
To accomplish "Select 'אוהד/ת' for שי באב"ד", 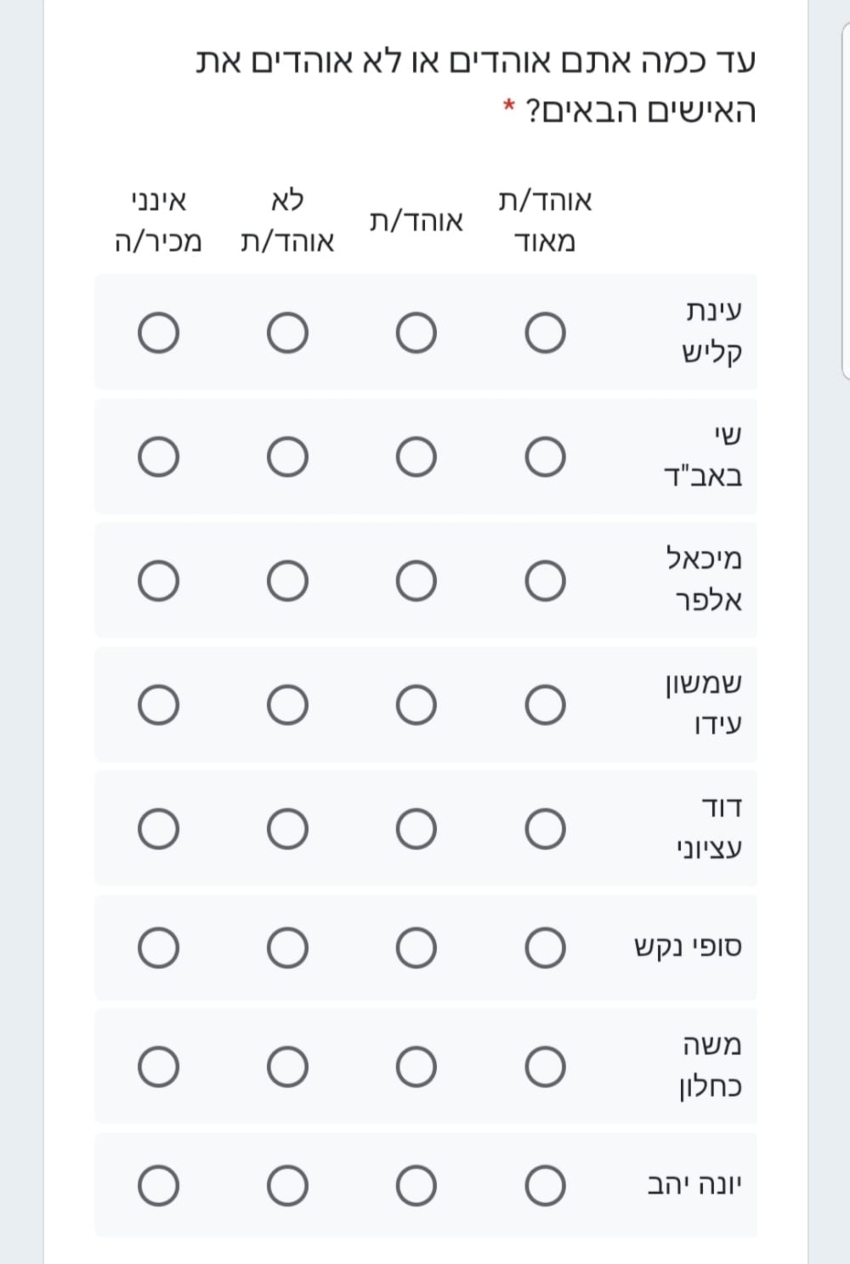I will click(x=416, y=457).
